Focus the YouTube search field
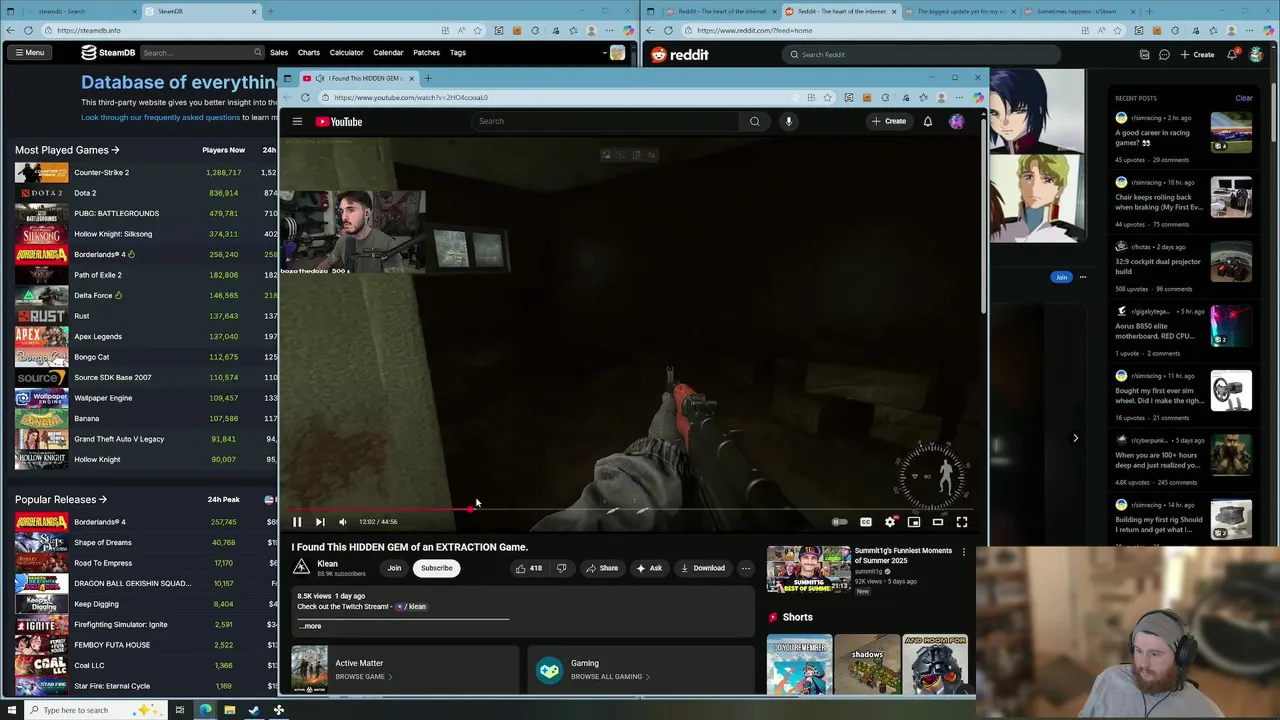 (x=606, y=121)
